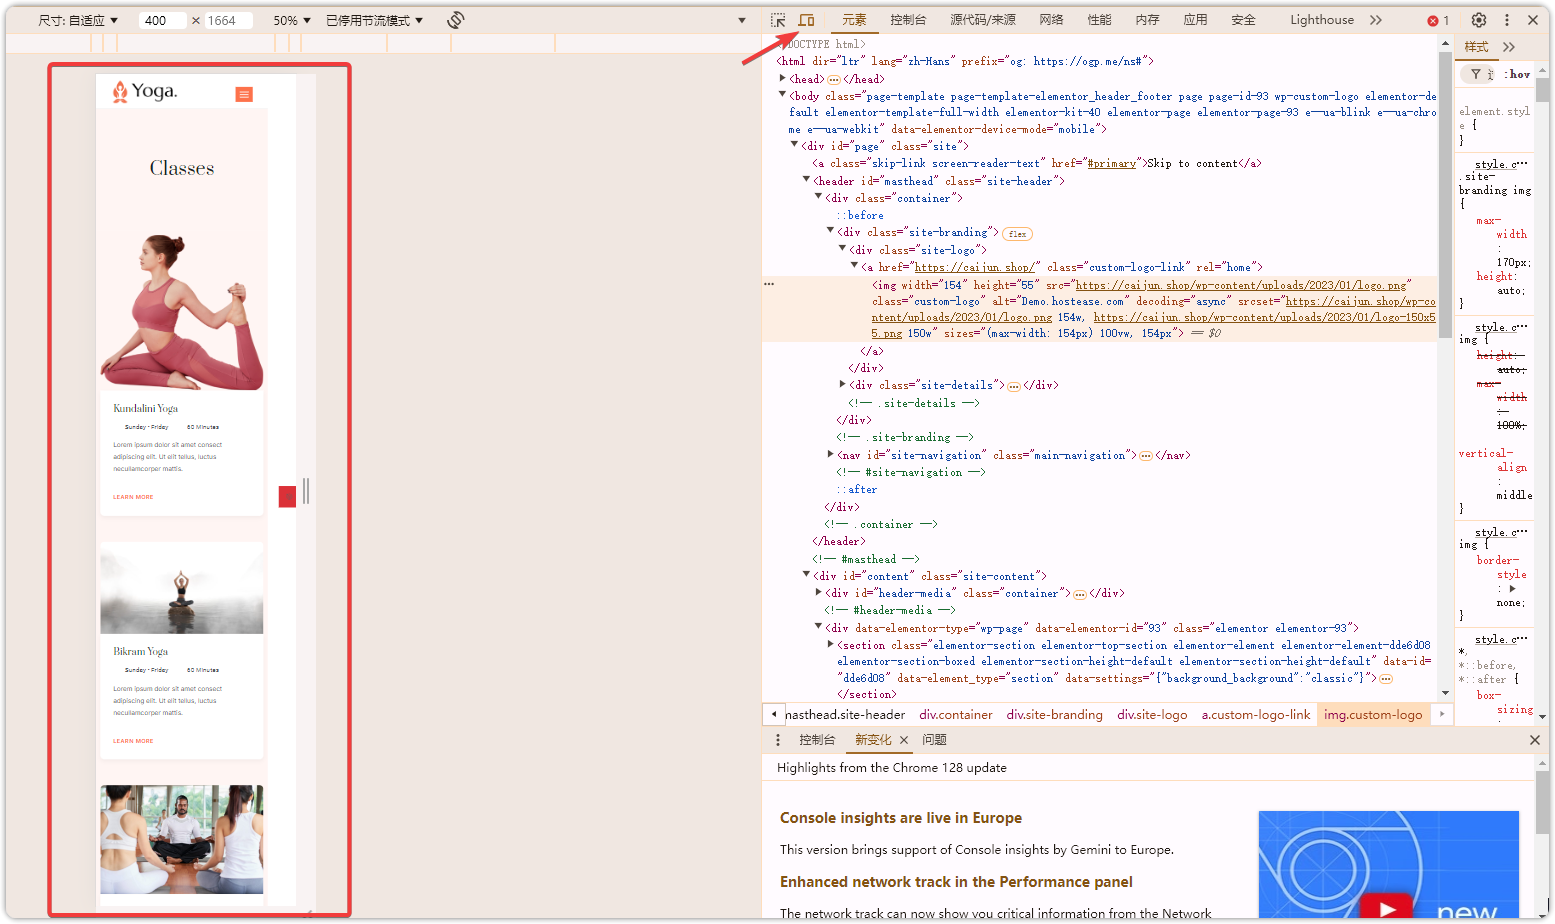The image size is (1555, 924).
Task: Close the 新变化 drawer tab
Action: point(904,740)
